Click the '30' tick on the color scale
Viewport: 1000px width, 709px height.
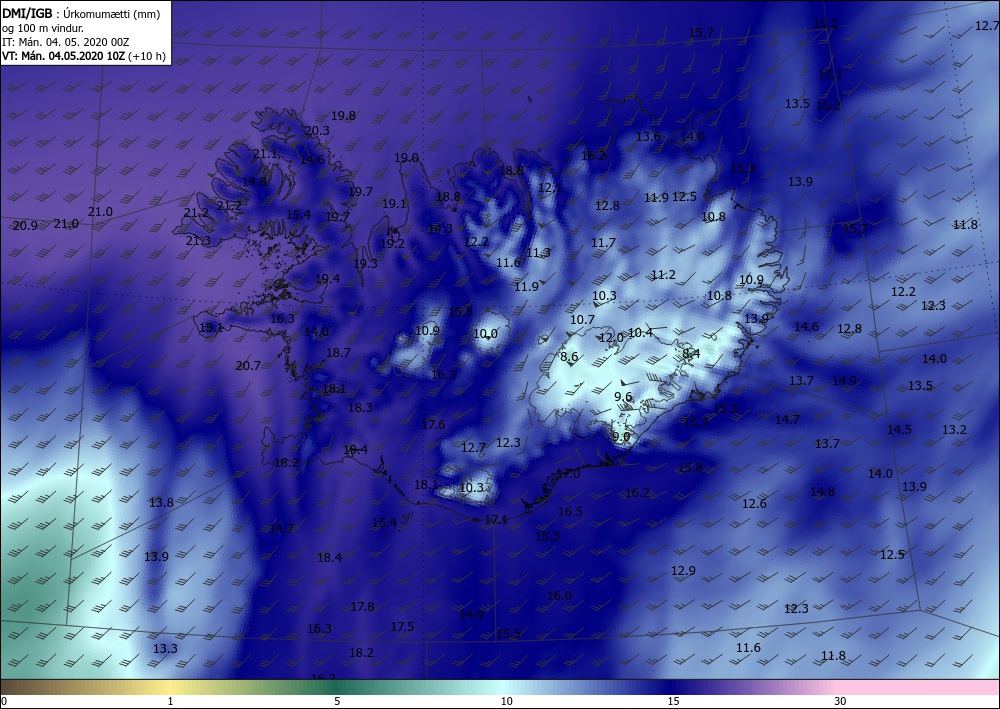pos(840,702)
